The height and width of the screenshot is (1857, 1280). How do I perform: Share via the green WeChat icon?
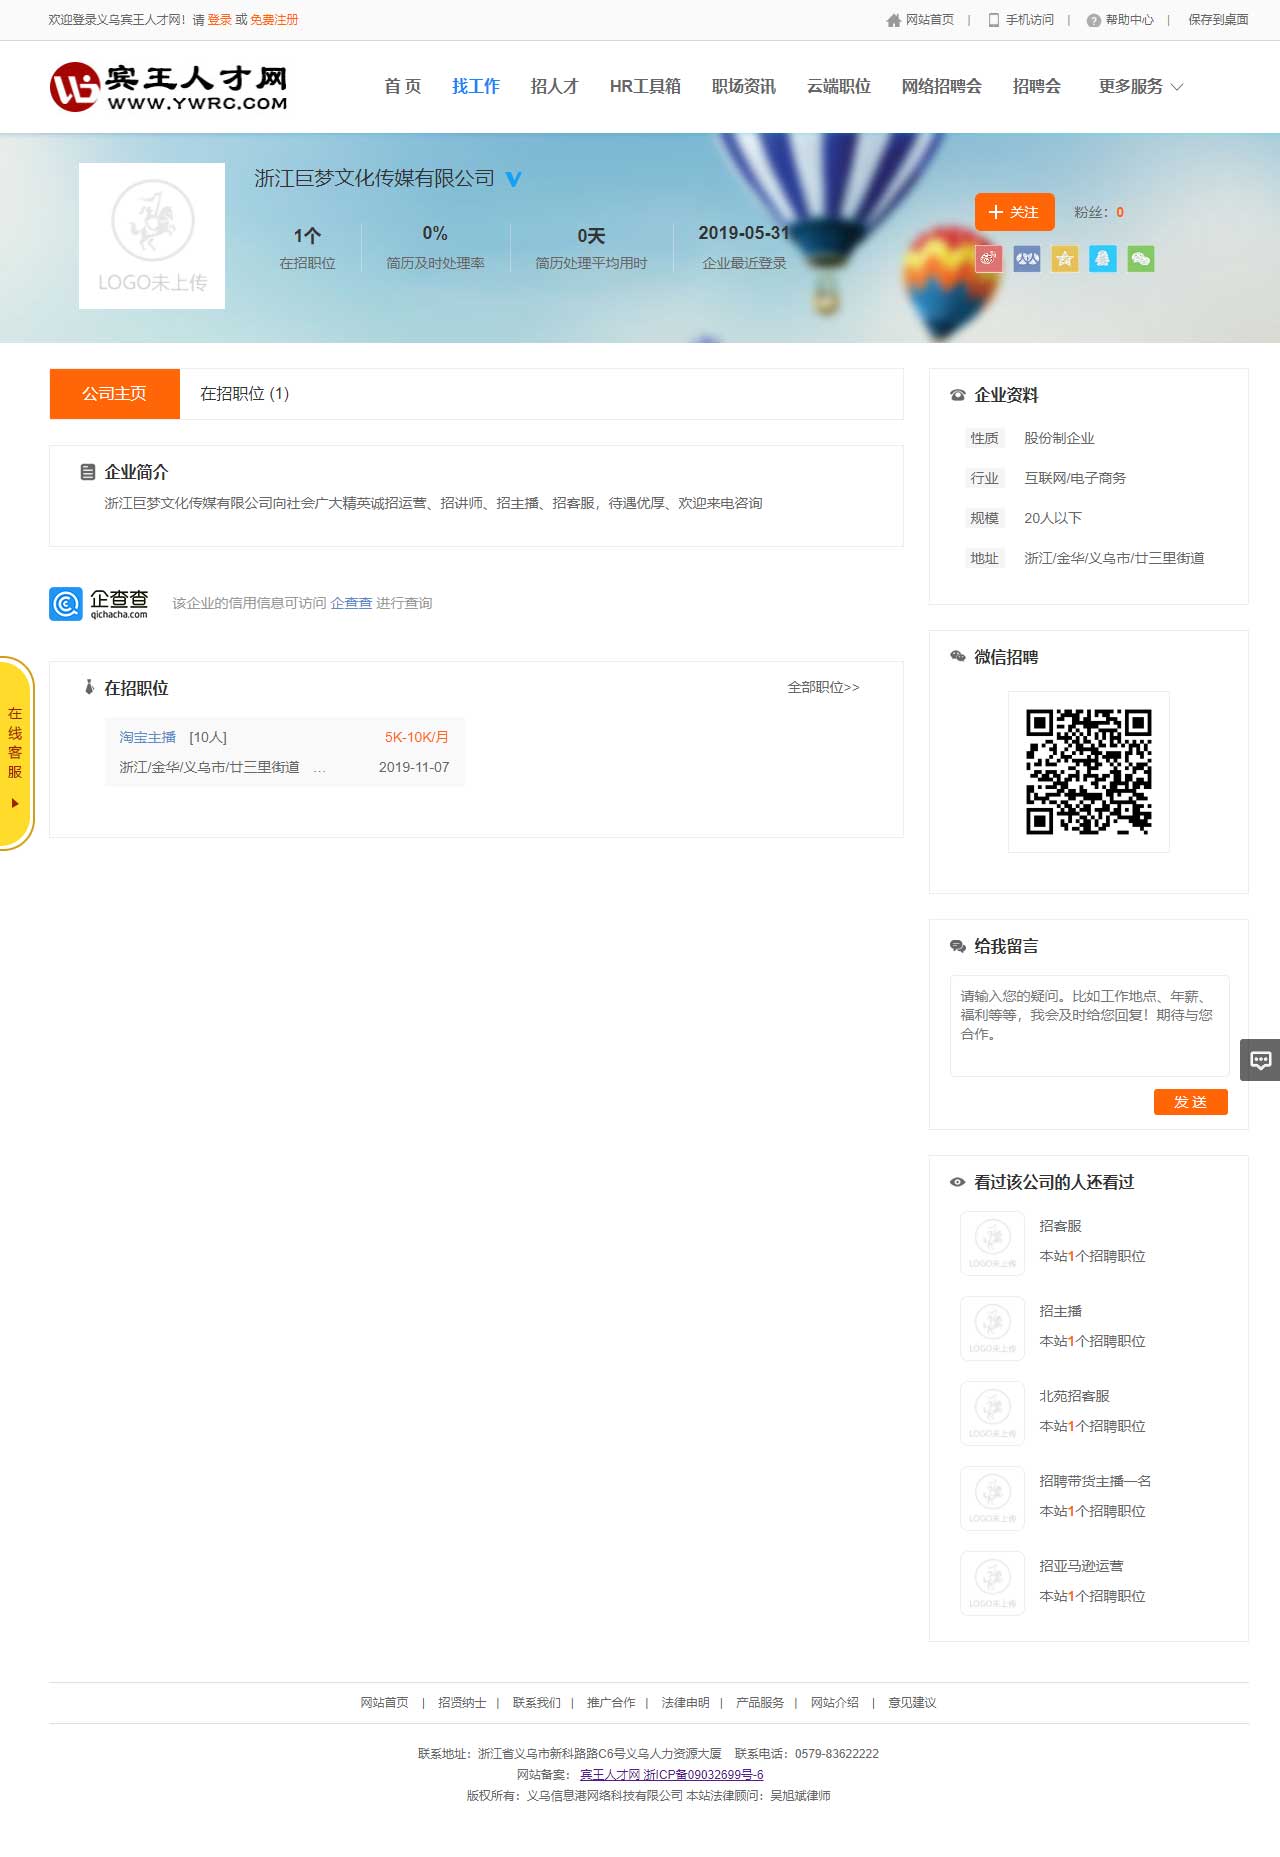[x=1141, y=259]
